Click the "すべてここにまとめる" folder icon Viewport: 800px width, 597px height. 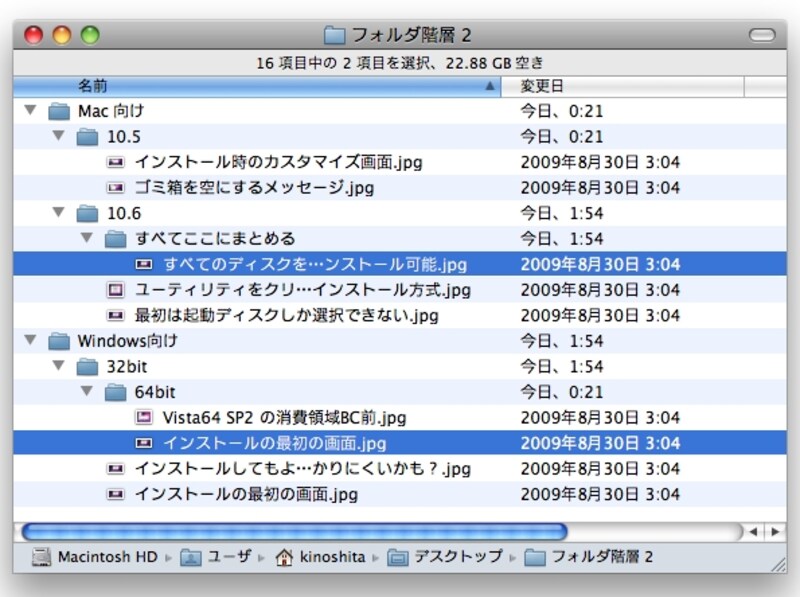[116, 238]
